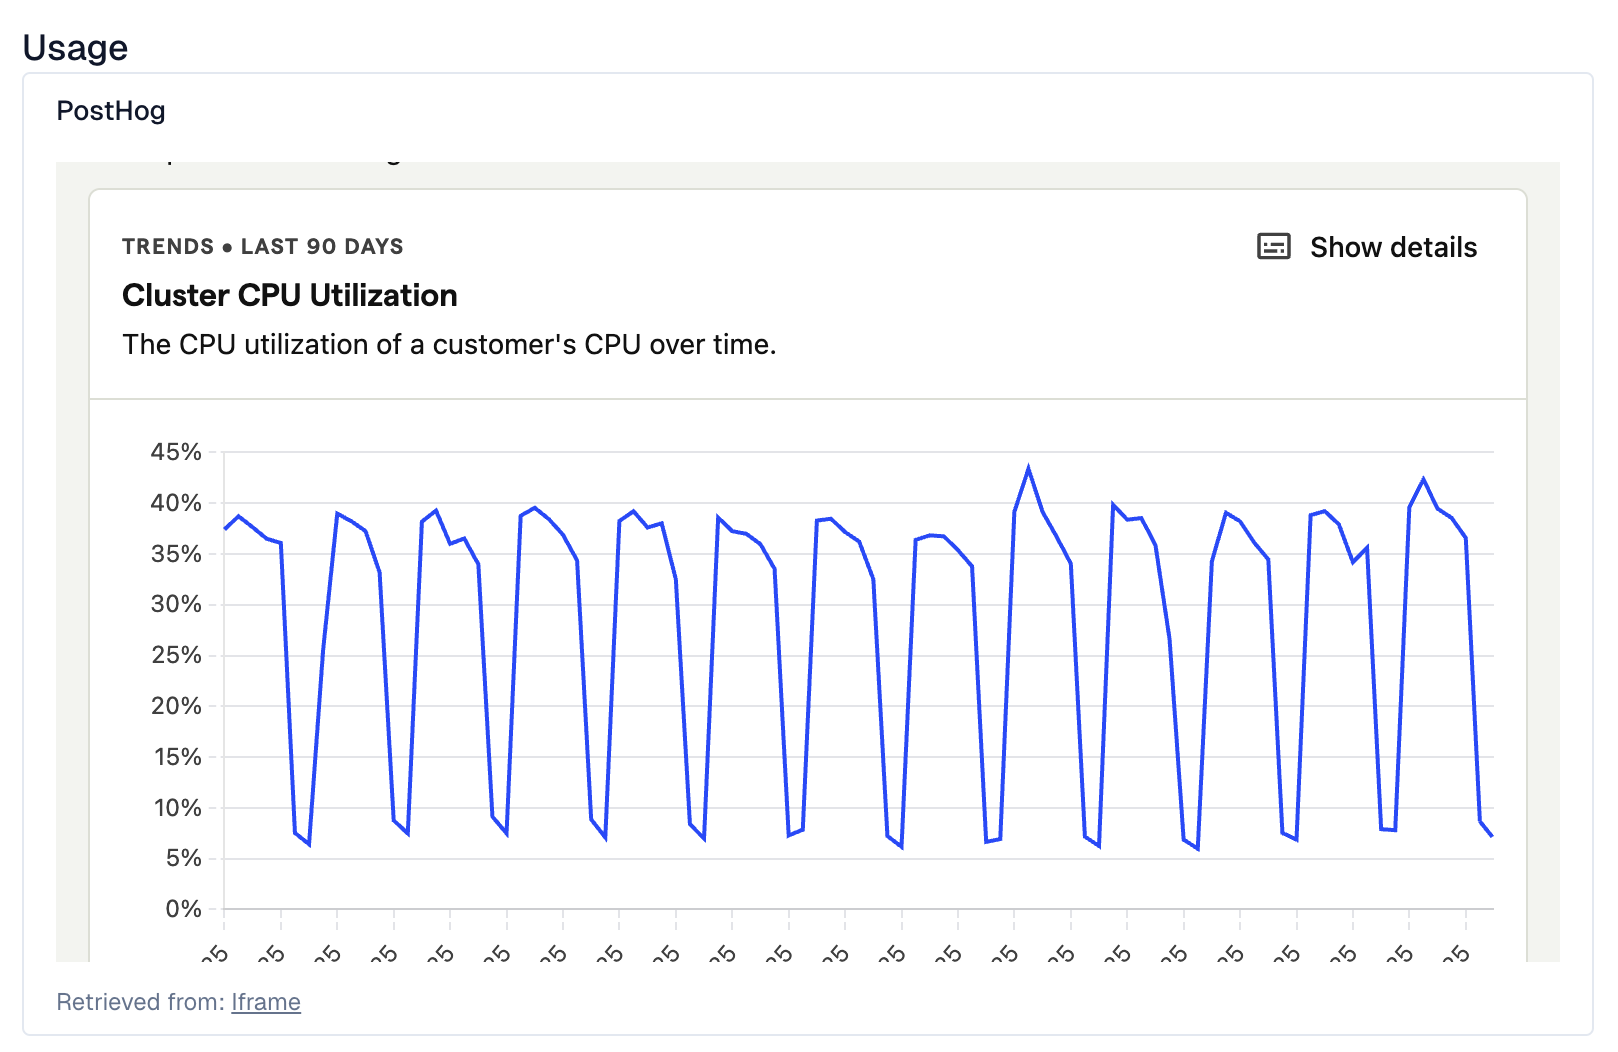1618x1052 pixels.
Task: Click the highest peak on the chart line
Action: (1028, 468)
